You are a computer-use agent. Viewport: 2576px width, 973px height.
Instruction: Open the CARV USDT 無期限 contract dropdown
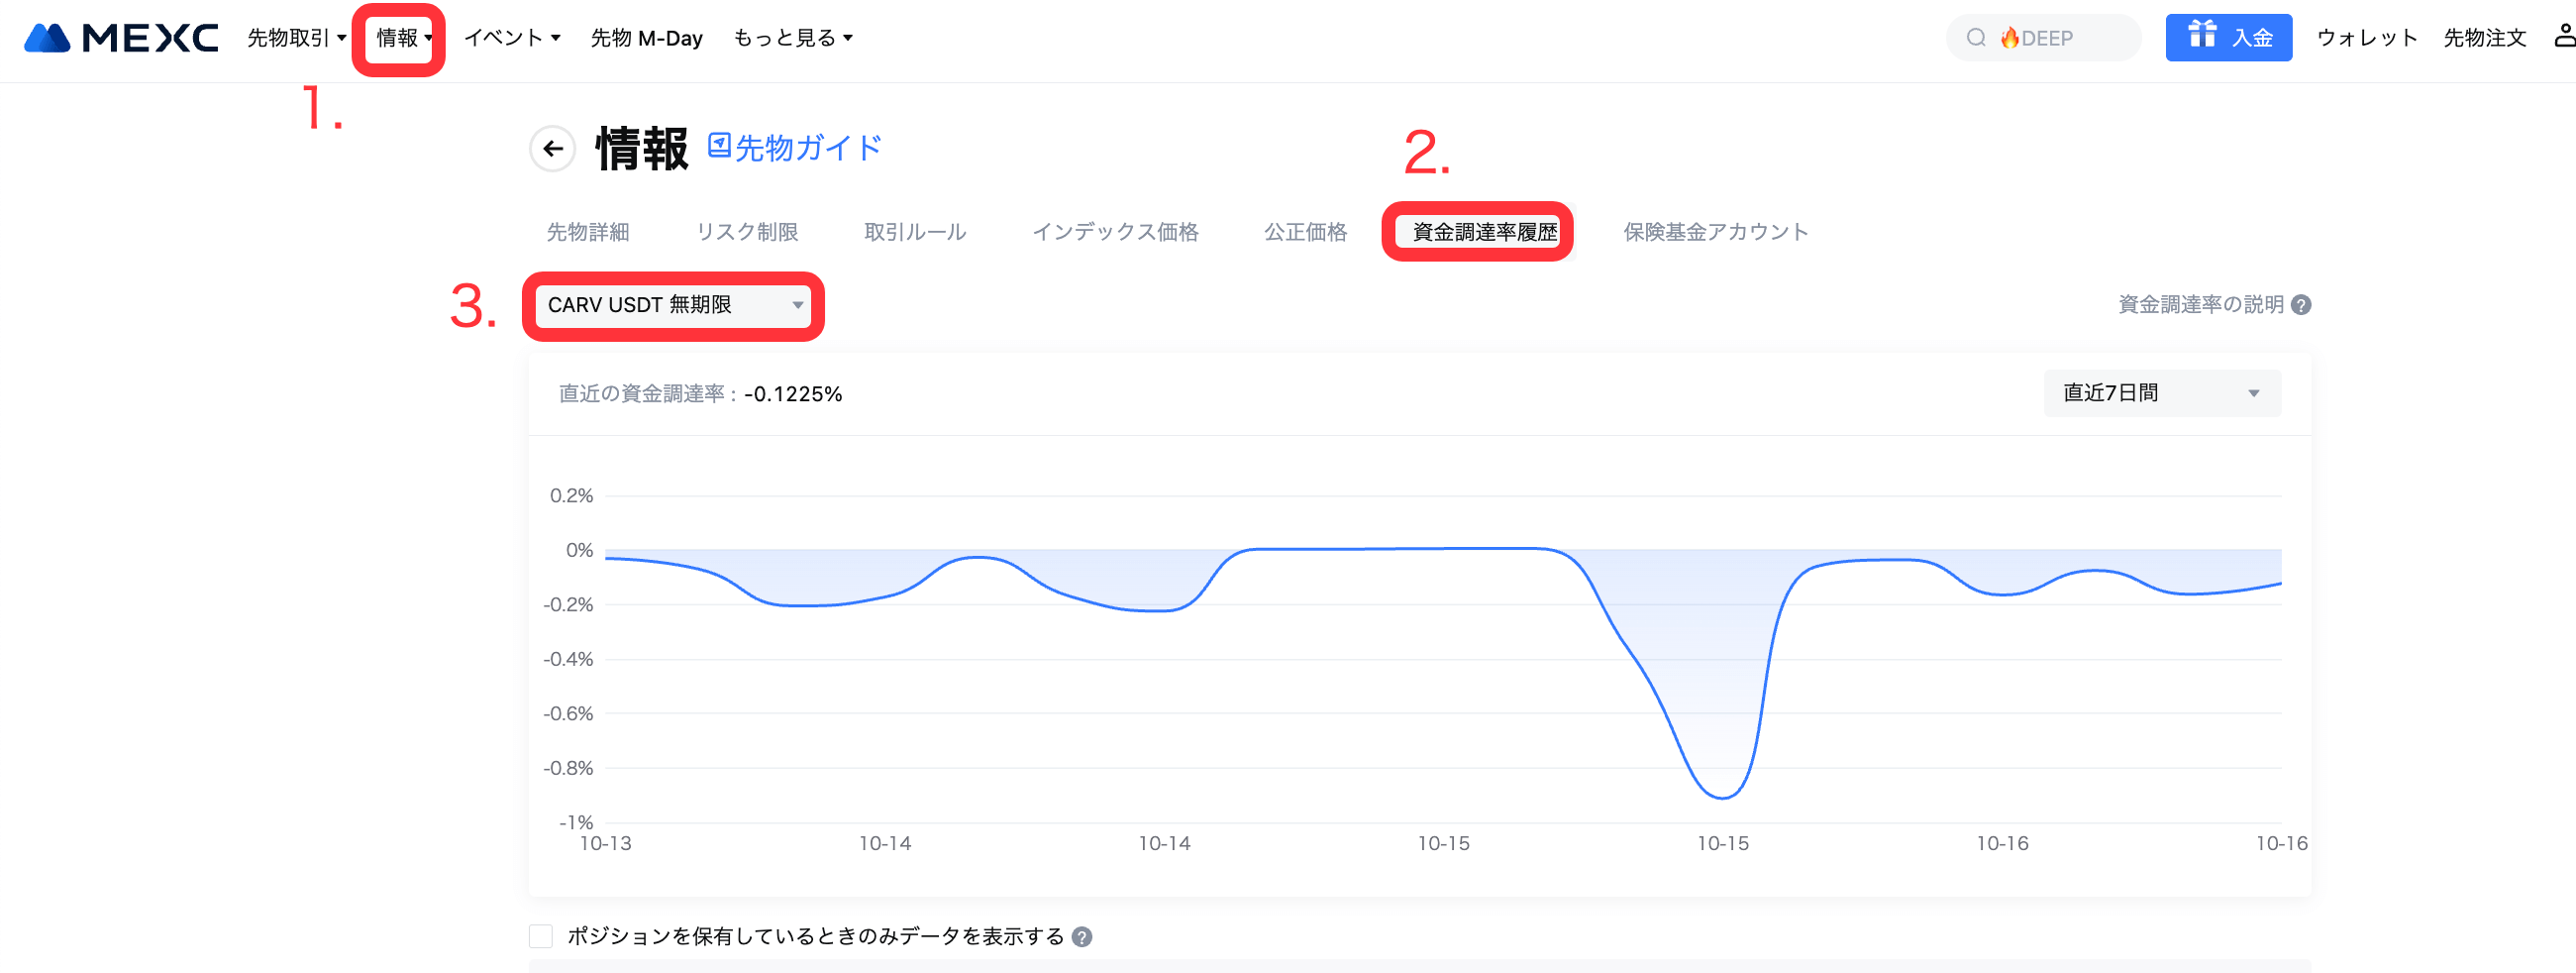pos(674,305)
